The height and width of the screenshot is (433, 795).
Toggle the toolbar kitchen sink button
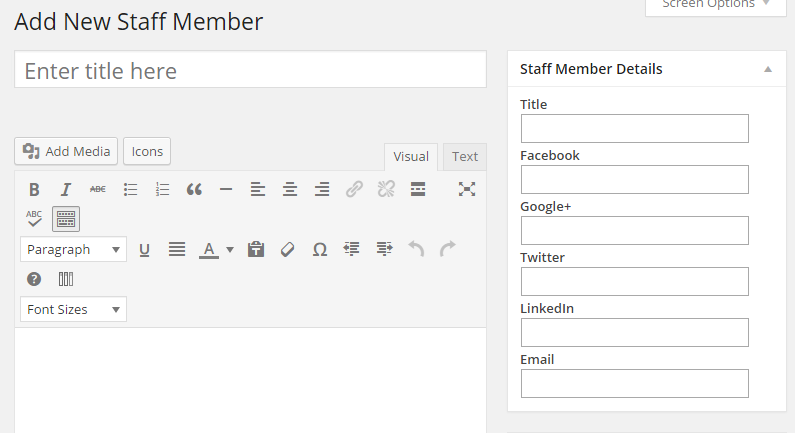coord(66,219)
